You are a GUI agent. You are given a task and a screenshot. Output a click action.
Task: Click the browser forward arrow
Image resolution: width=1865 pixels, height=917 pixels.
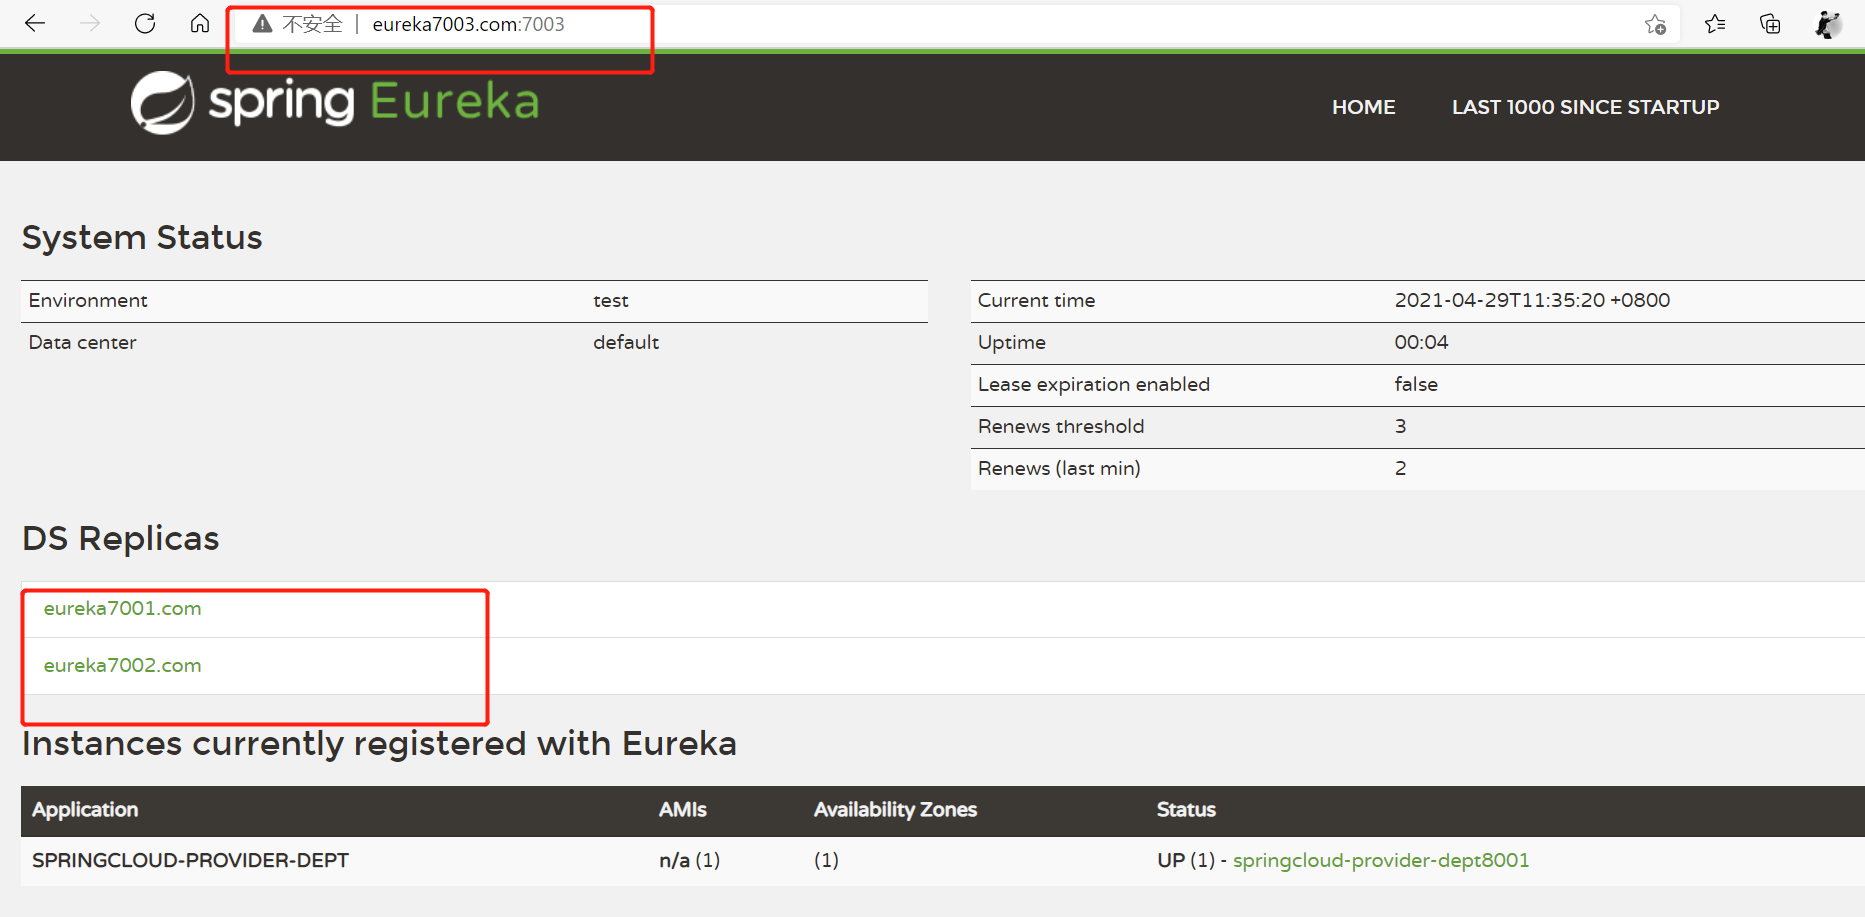tap(90, 23)
